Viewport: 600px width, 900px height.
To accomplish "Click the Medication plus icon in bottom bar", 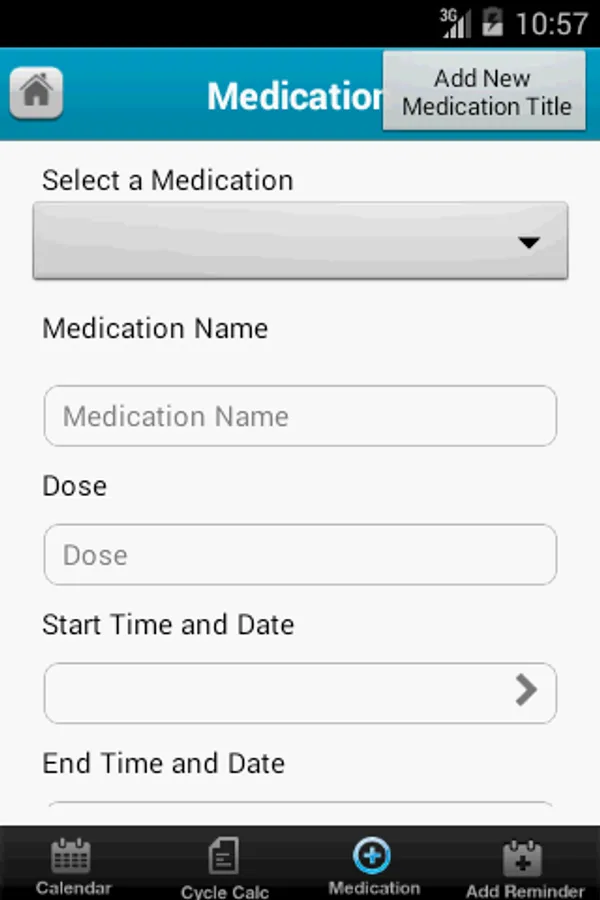I will pos(373,856).
